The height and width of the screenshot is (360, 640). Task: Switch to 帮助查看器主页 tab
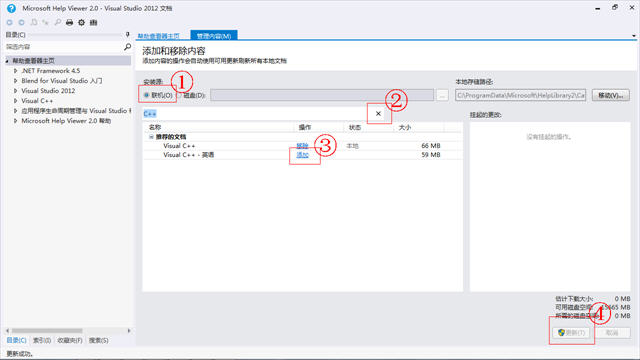coord(158,36)
